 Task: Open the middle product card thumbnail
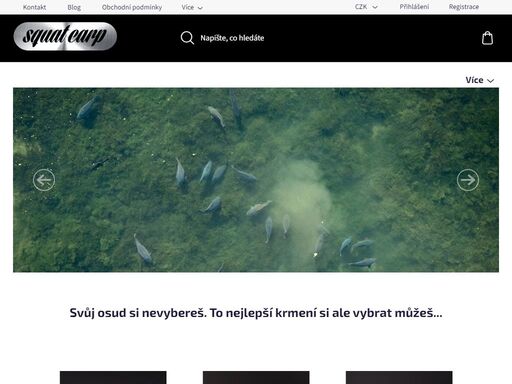[x=256, y=377]
